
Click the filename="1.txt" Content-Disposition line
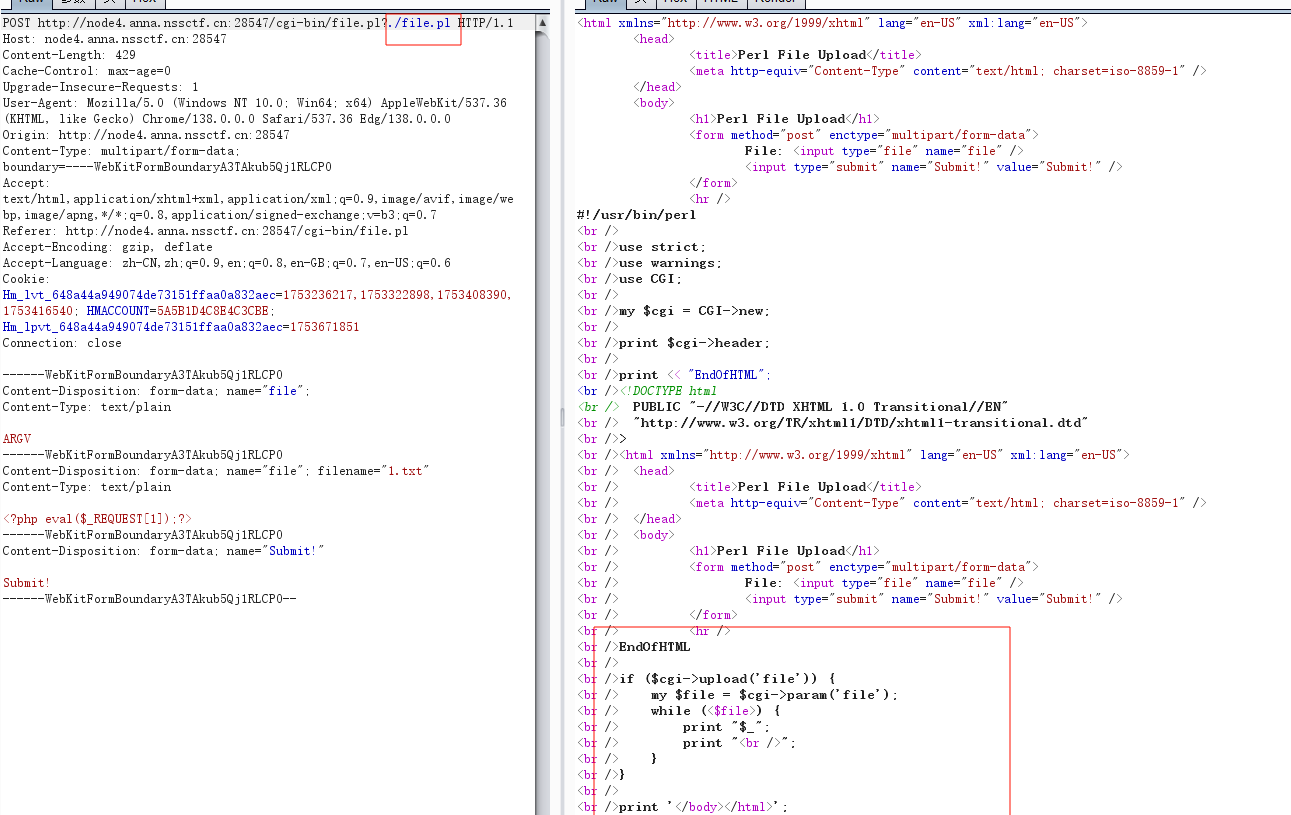[216, 471]
